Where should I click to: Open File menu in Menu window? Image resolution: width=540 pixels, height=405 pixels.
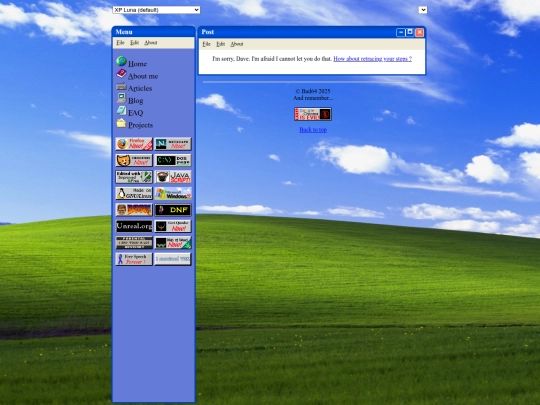pyautogui.click(x=120, y=43)
